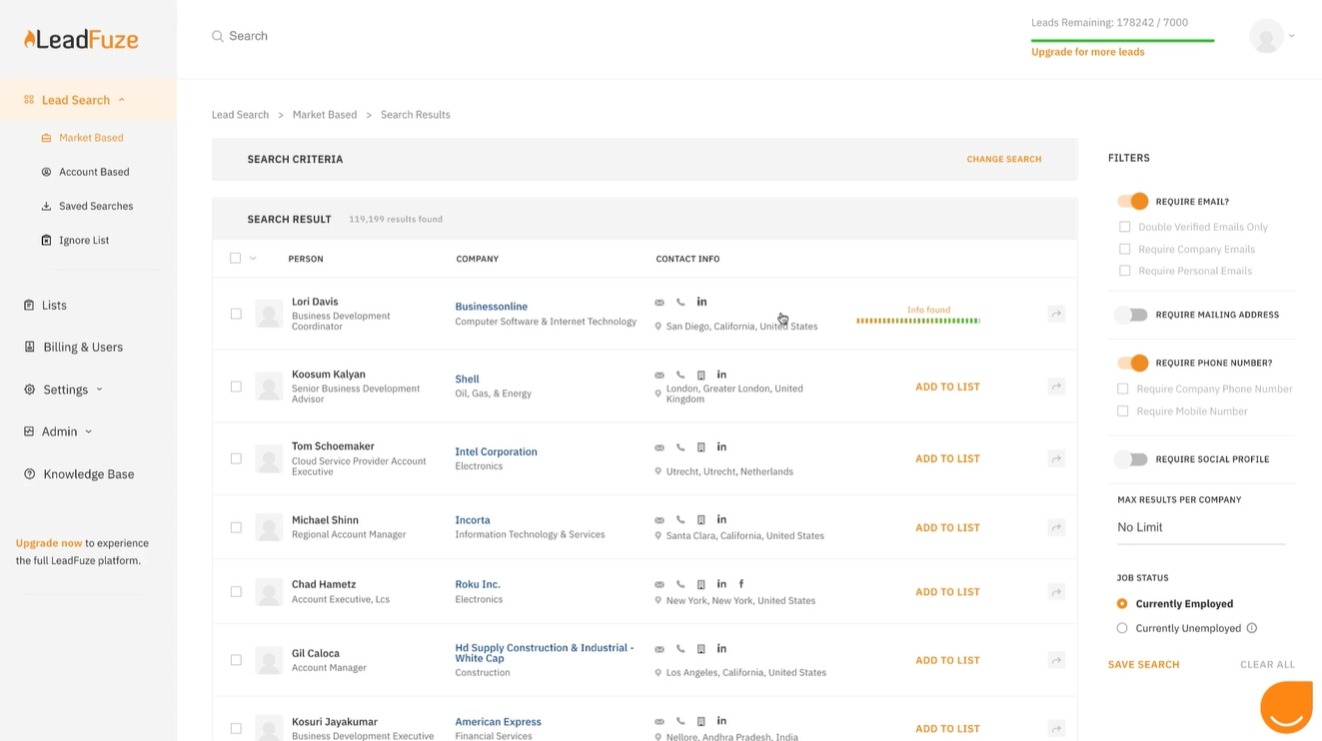Open Tom Schoemaker LinkedIn icon

722,446
